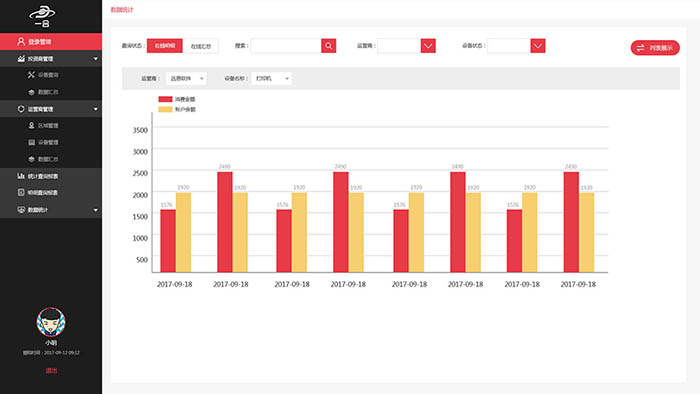Screen dimensions: 700x394
Task: Click the 运营商管理 shield icon
Action: (21, 109)
